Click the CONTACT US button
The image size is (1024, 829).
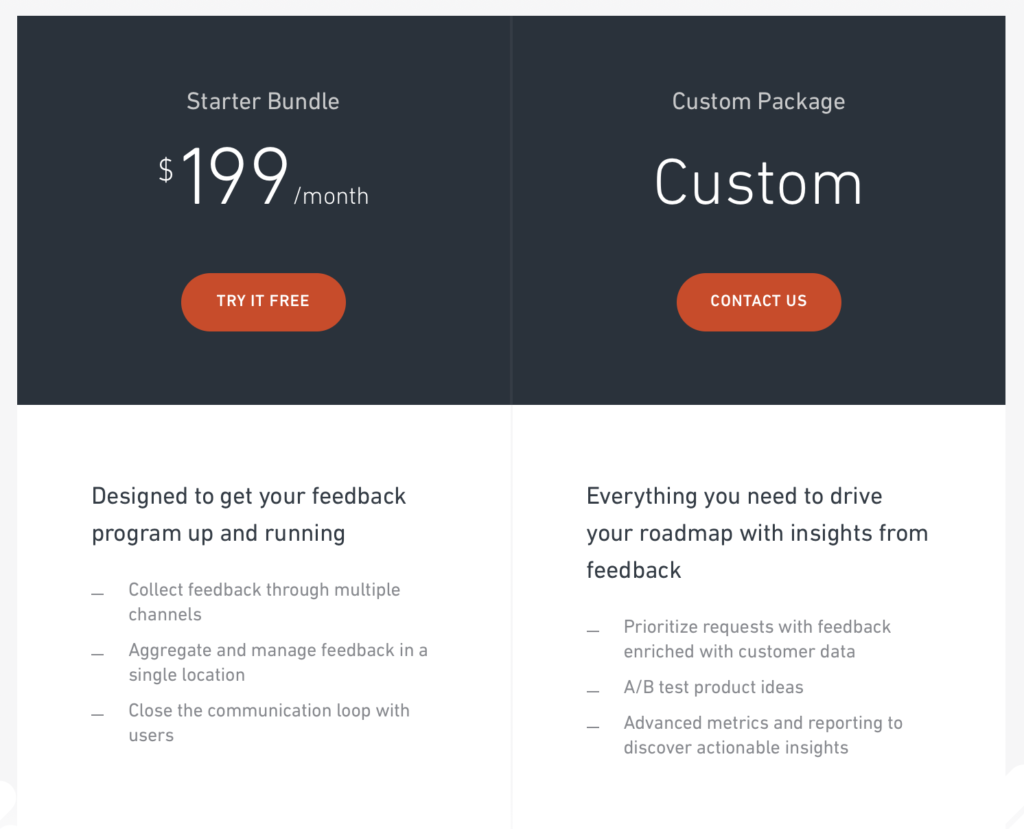point(759,302)
